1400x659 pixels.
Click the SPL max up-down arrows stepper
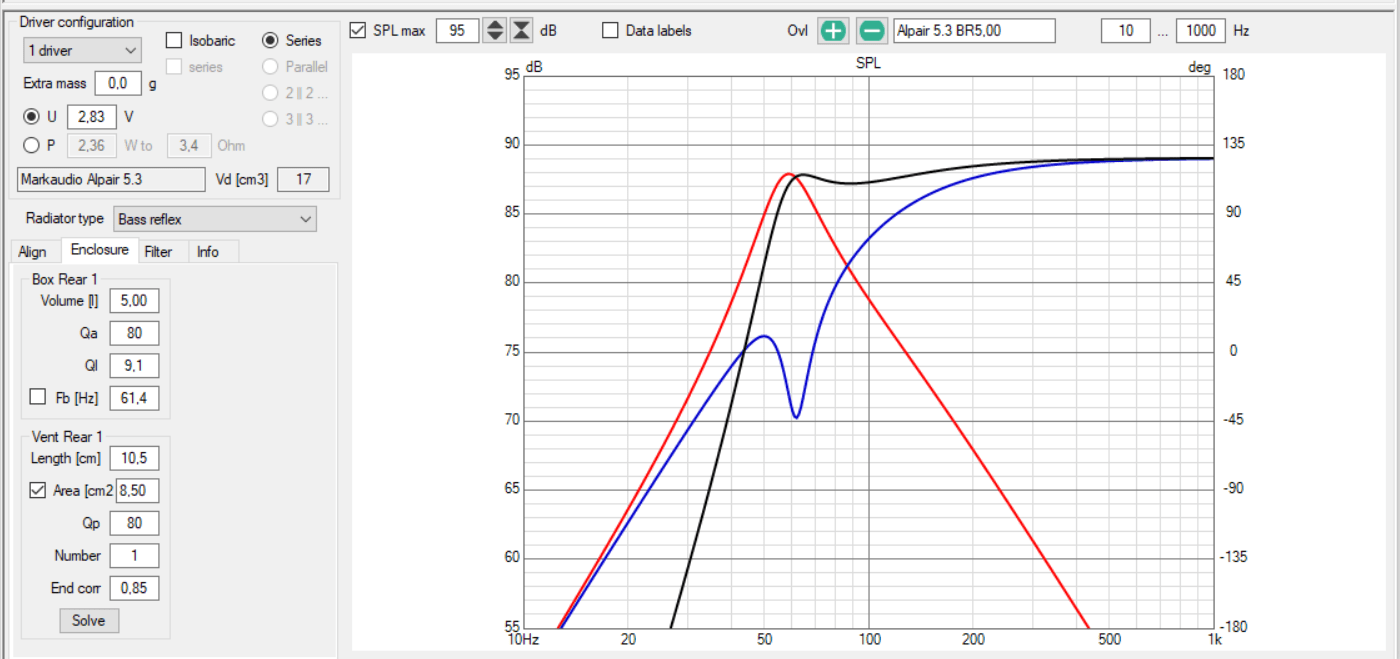point(494,31)
